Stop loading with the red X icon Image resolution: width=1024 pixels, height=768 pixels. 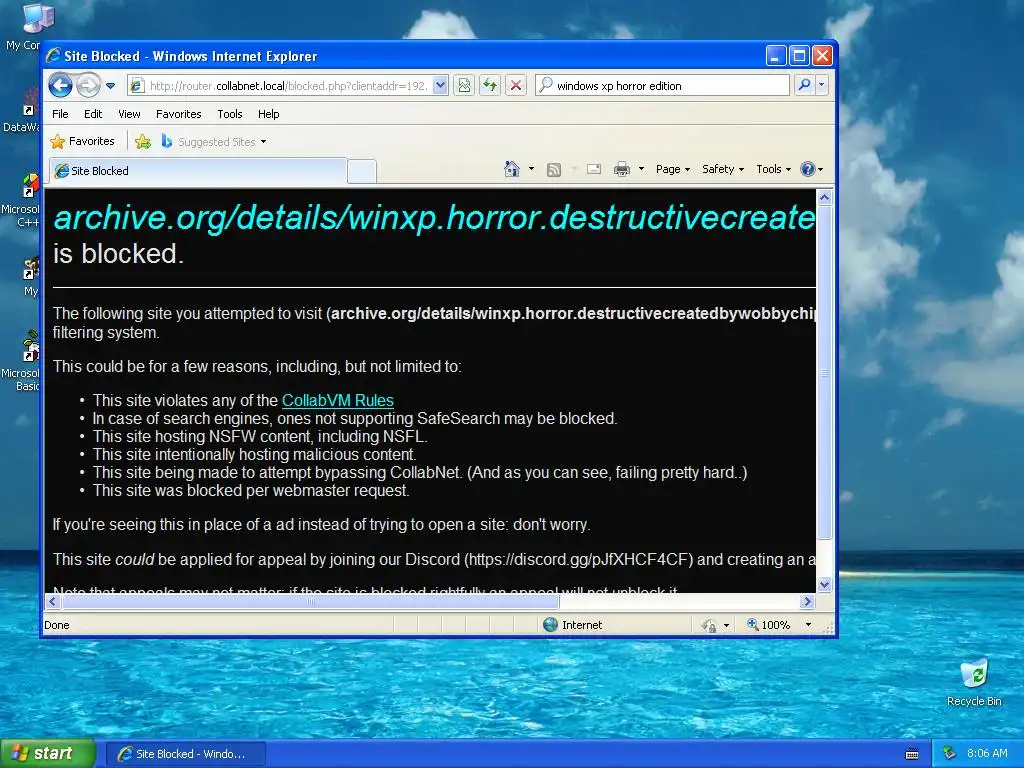coord(515,86)
